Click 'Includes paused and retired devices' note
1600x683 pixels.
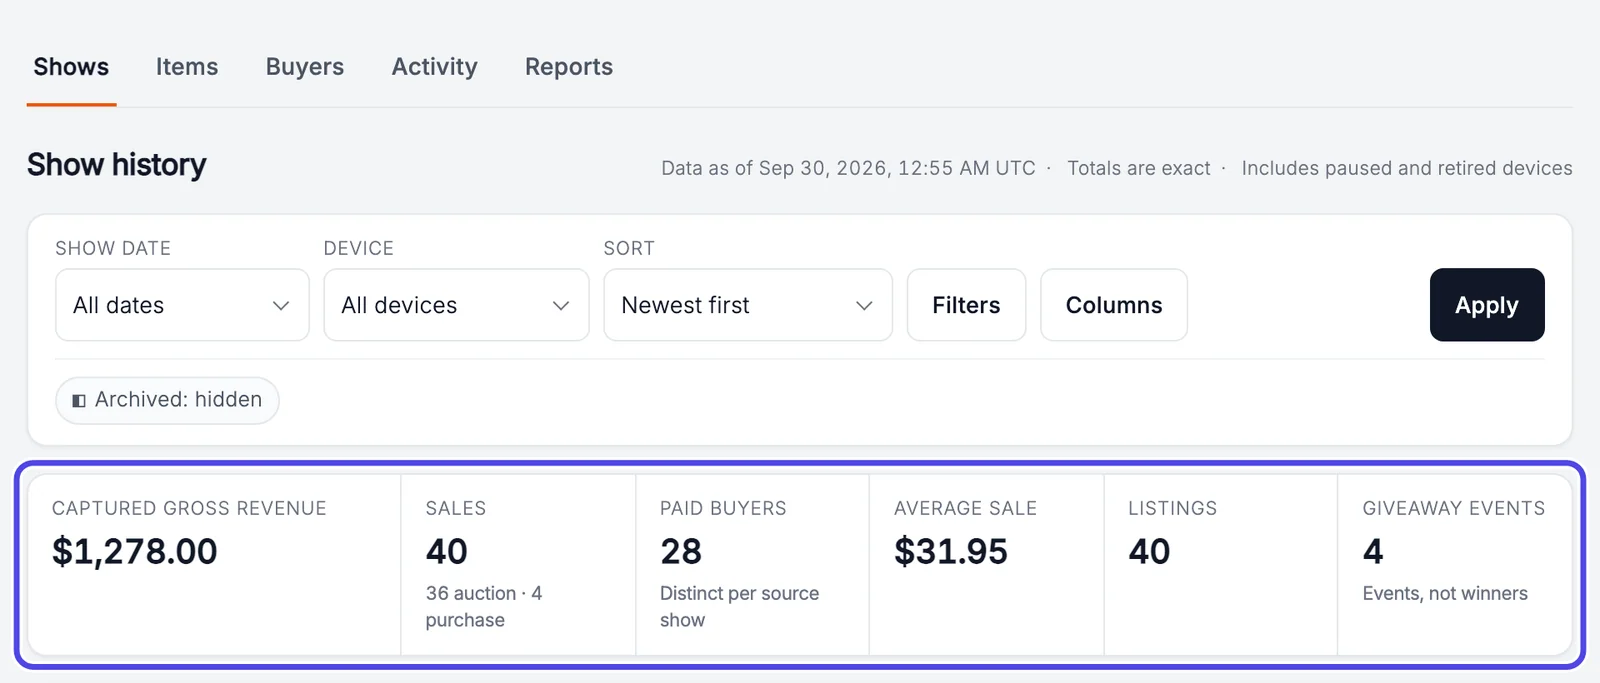pyautogui.click(x=1407, y=168)
